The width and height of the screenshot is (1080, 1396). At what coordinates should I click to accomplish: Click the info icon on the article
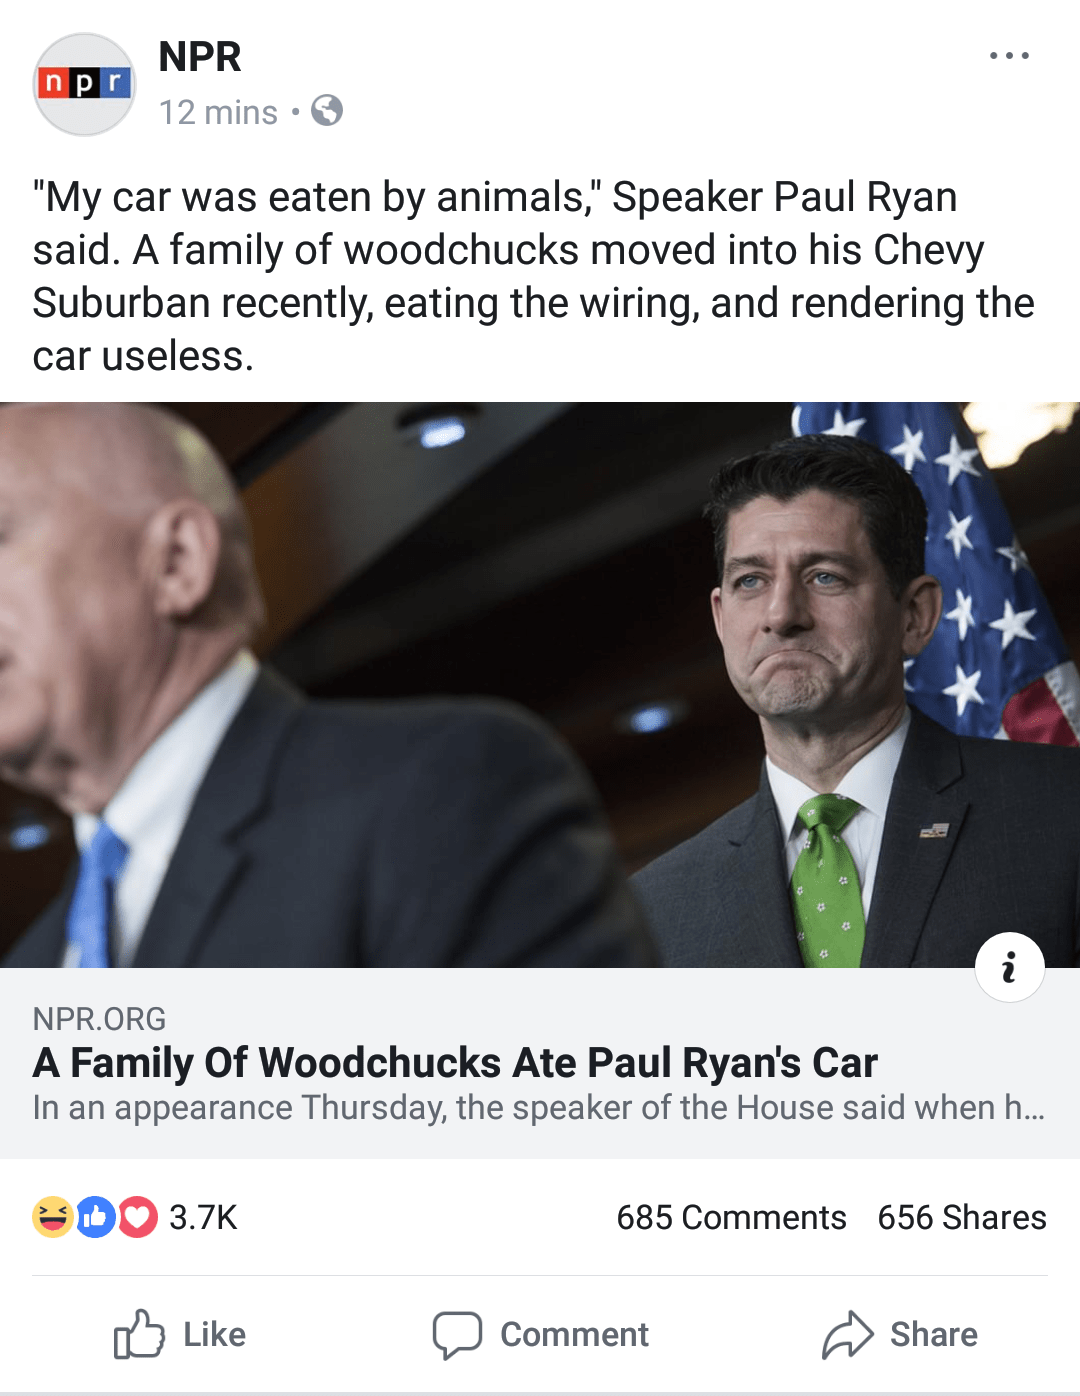(1009, 967)
